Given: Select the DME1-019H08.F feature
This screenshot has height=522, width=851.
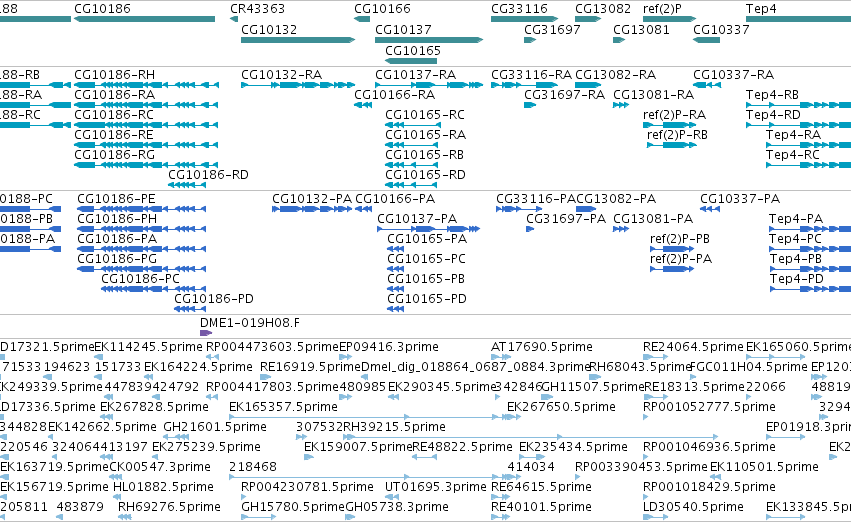Looking at the screenshot, I should point(250,323).
